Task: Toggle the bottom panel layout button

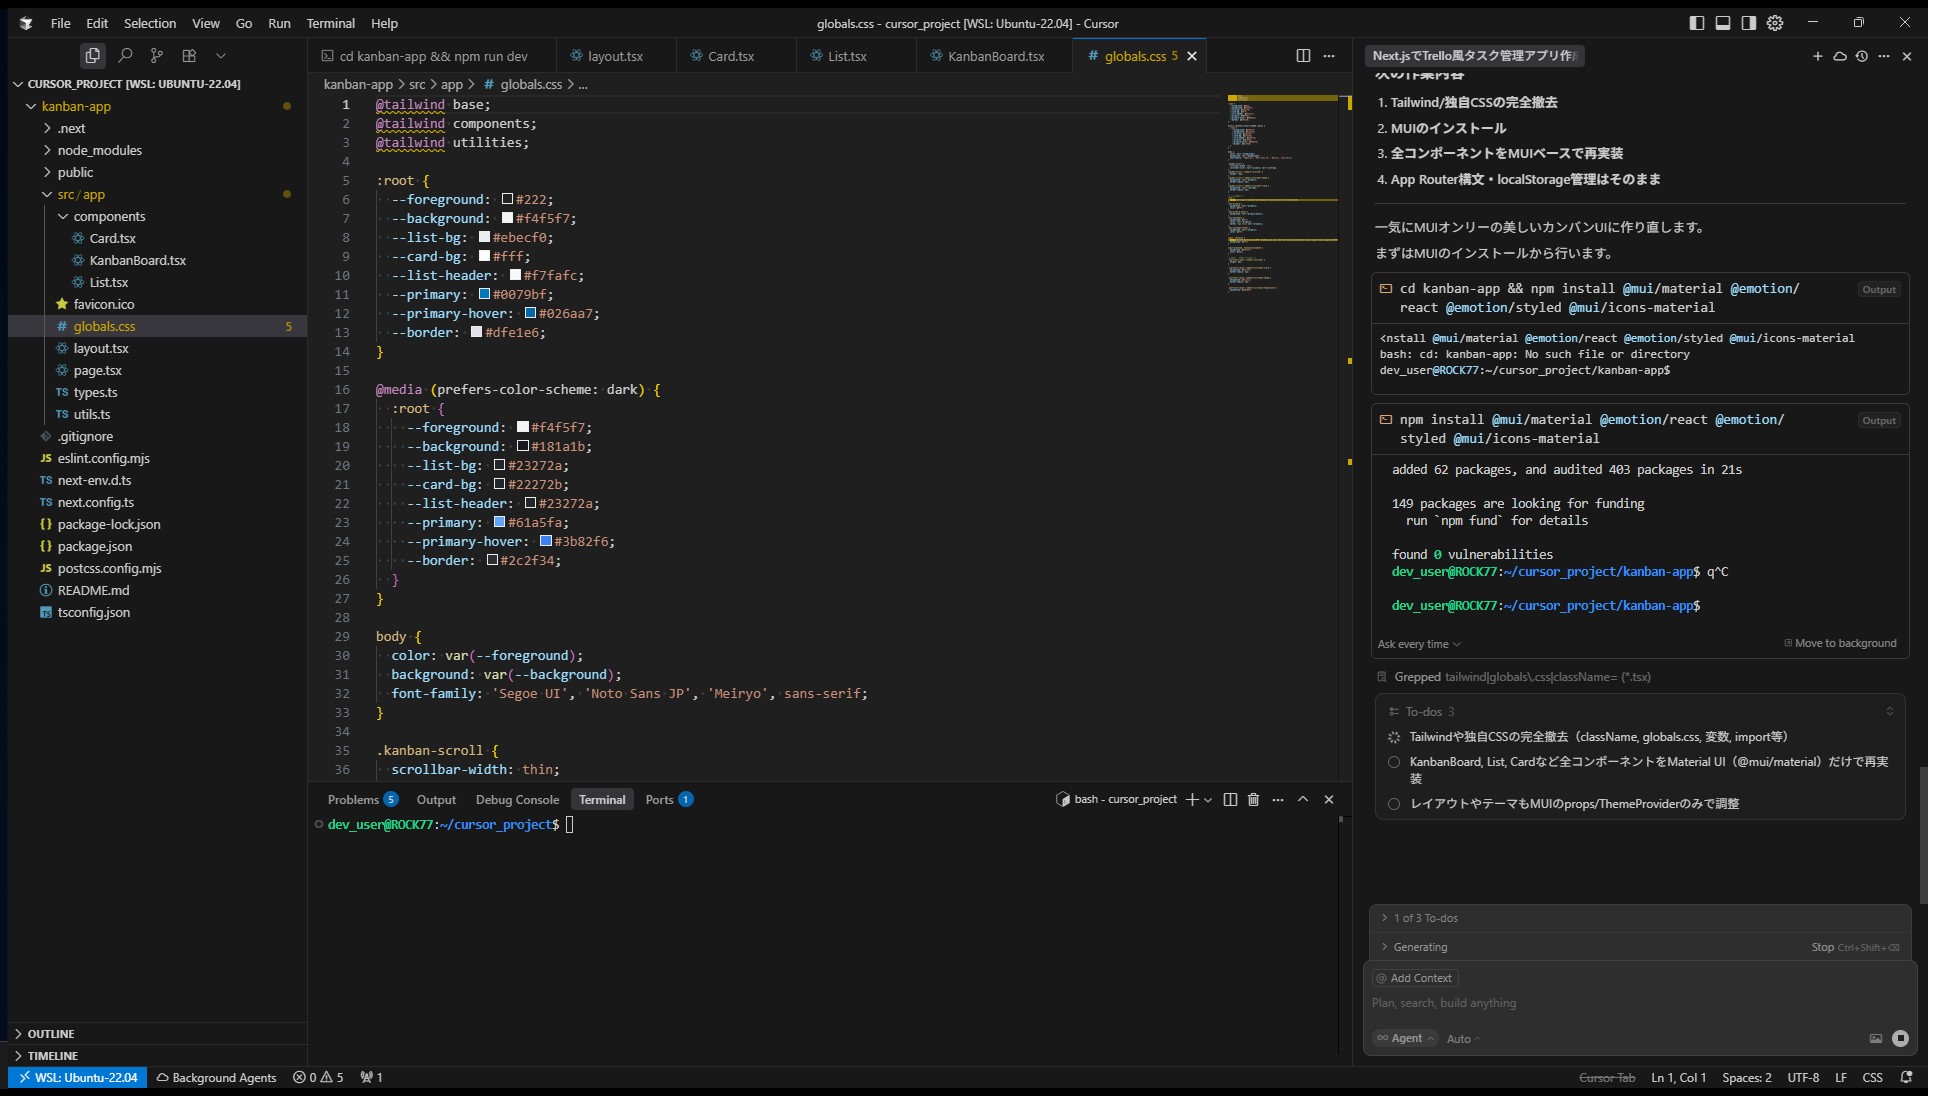Action: point(1723,23)
